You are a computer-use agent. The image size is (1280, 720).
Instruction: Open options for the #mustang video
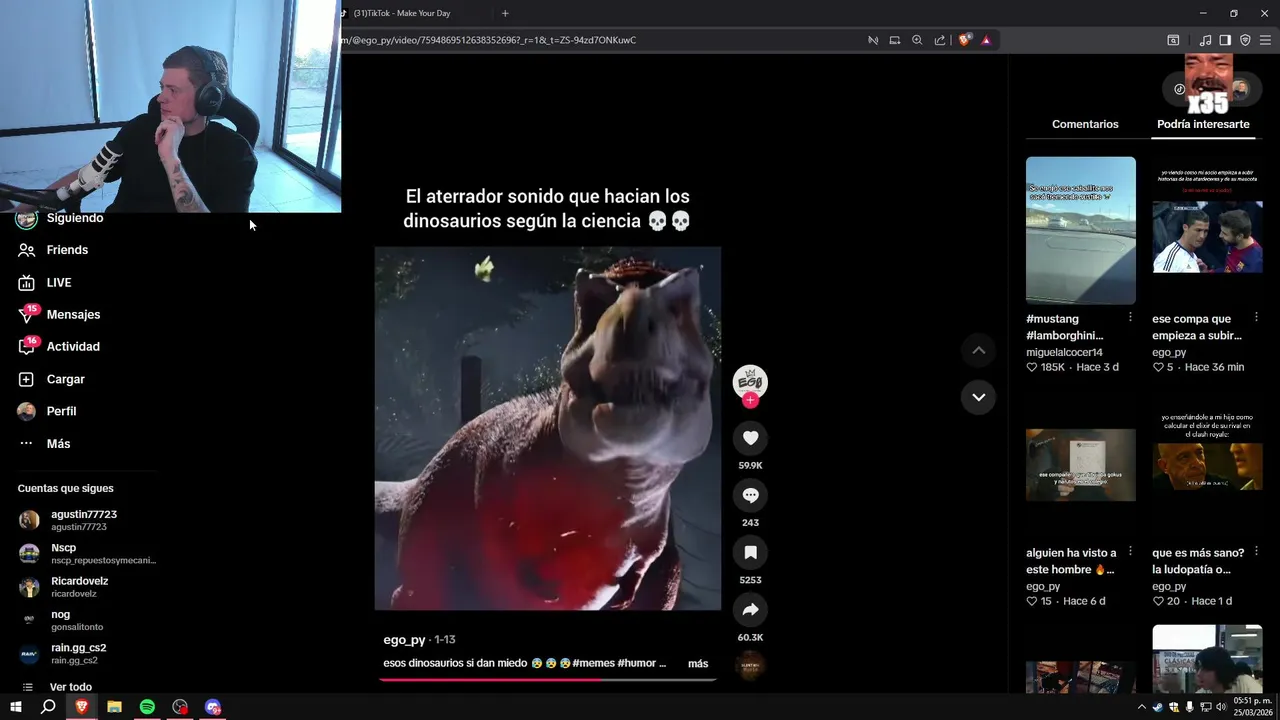(1130, 317)
